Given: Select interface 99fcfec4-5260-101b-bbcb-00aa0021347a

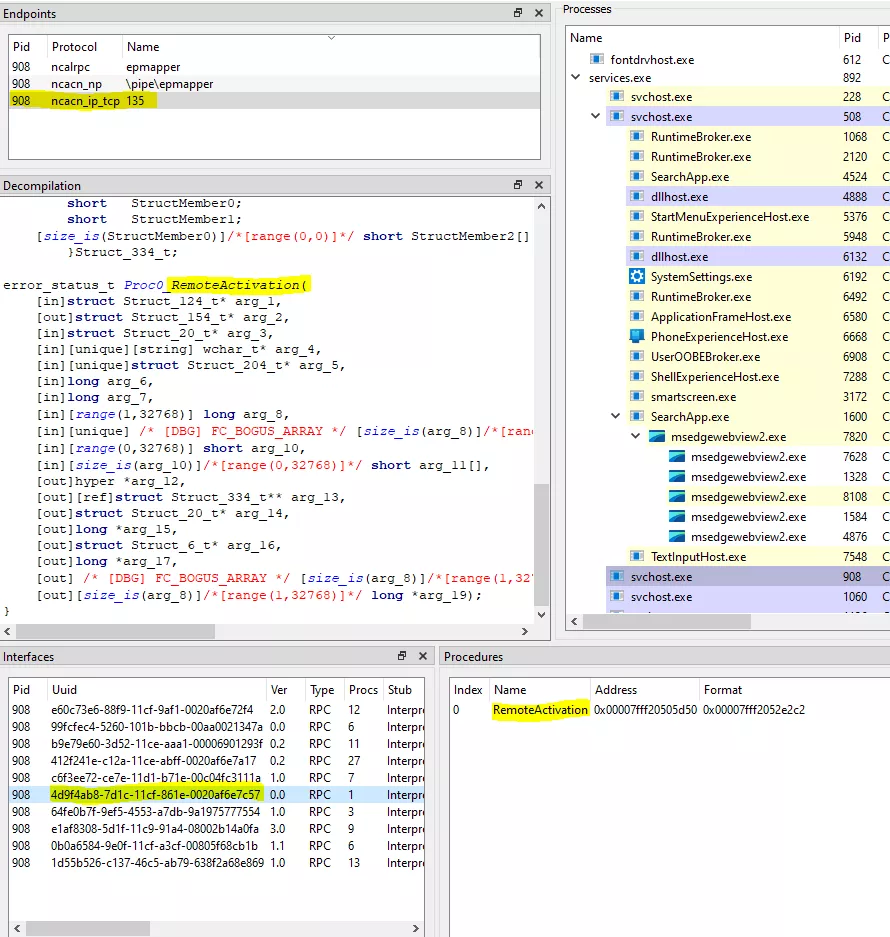Looking at the screenshot, I should (x=216, y=727).
